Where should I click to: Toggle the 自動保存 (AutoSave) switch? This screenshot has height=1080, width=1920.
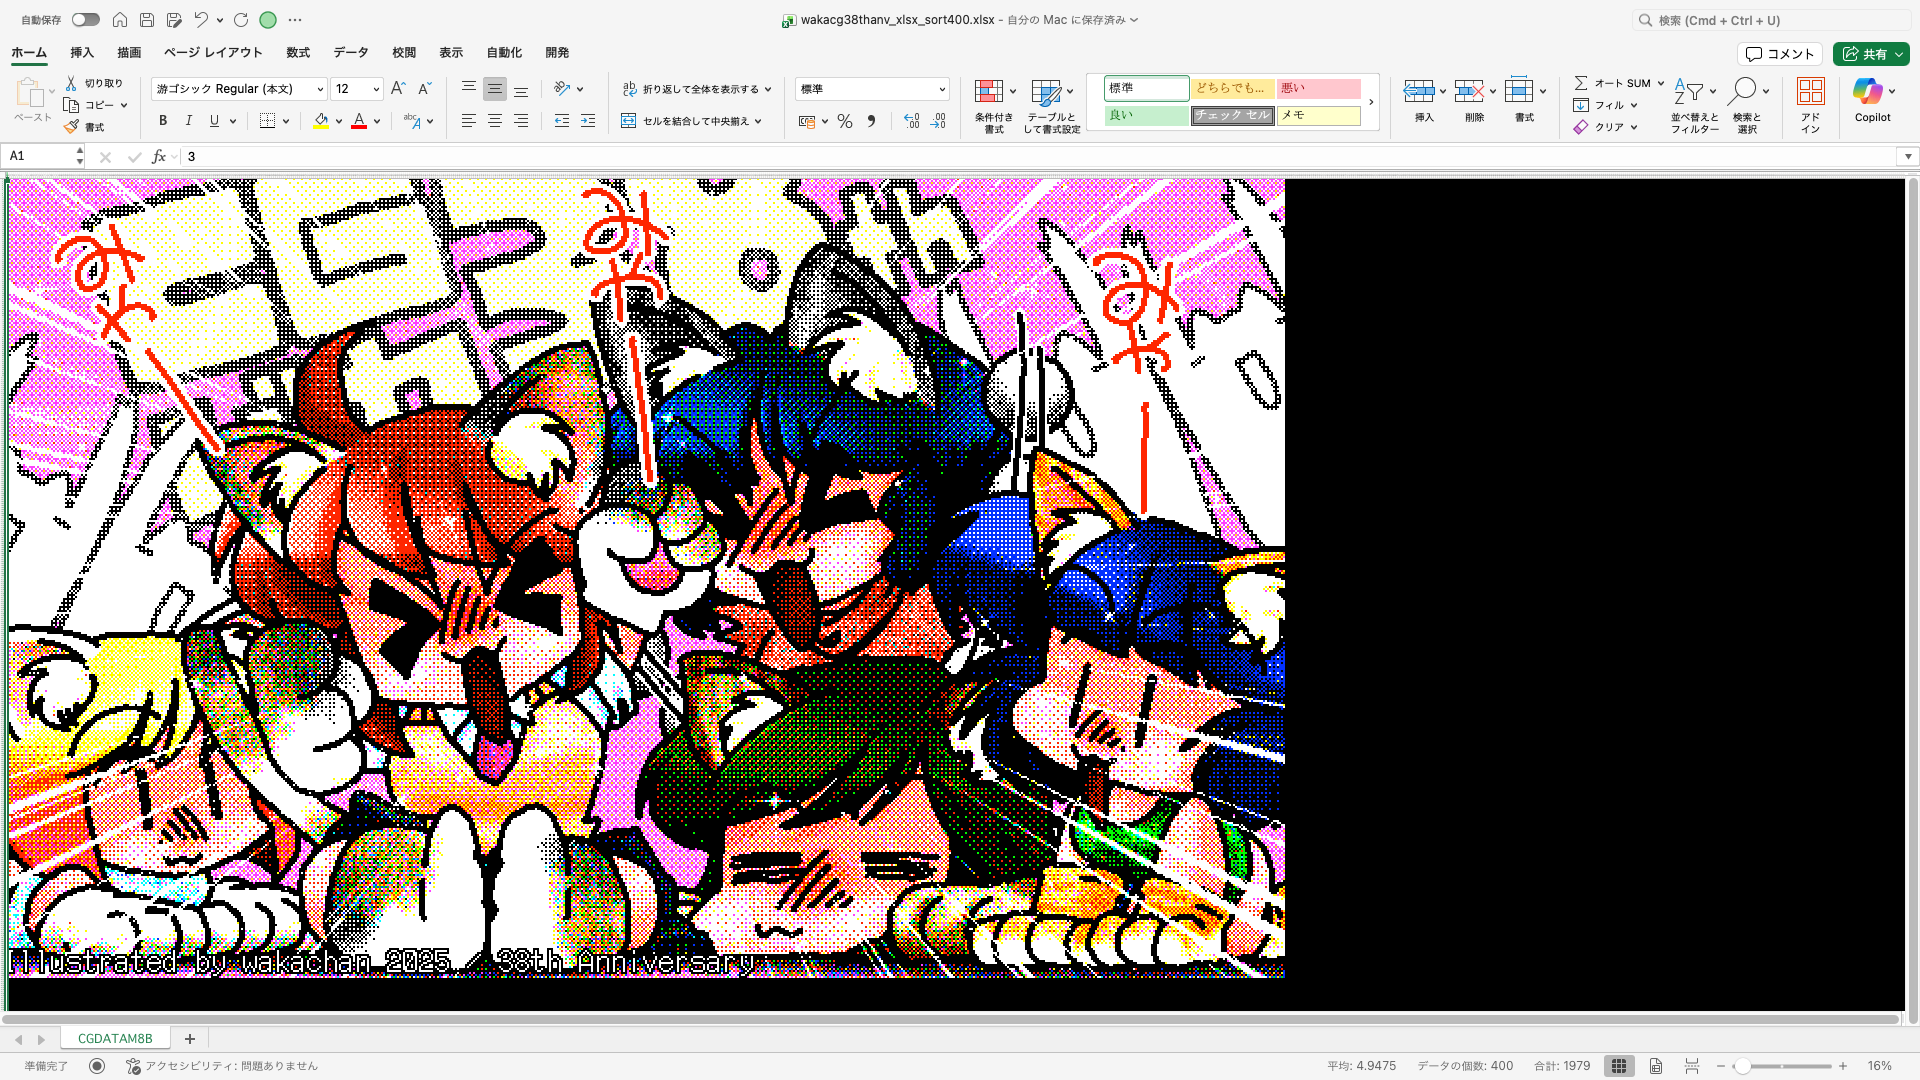point(85,19)
